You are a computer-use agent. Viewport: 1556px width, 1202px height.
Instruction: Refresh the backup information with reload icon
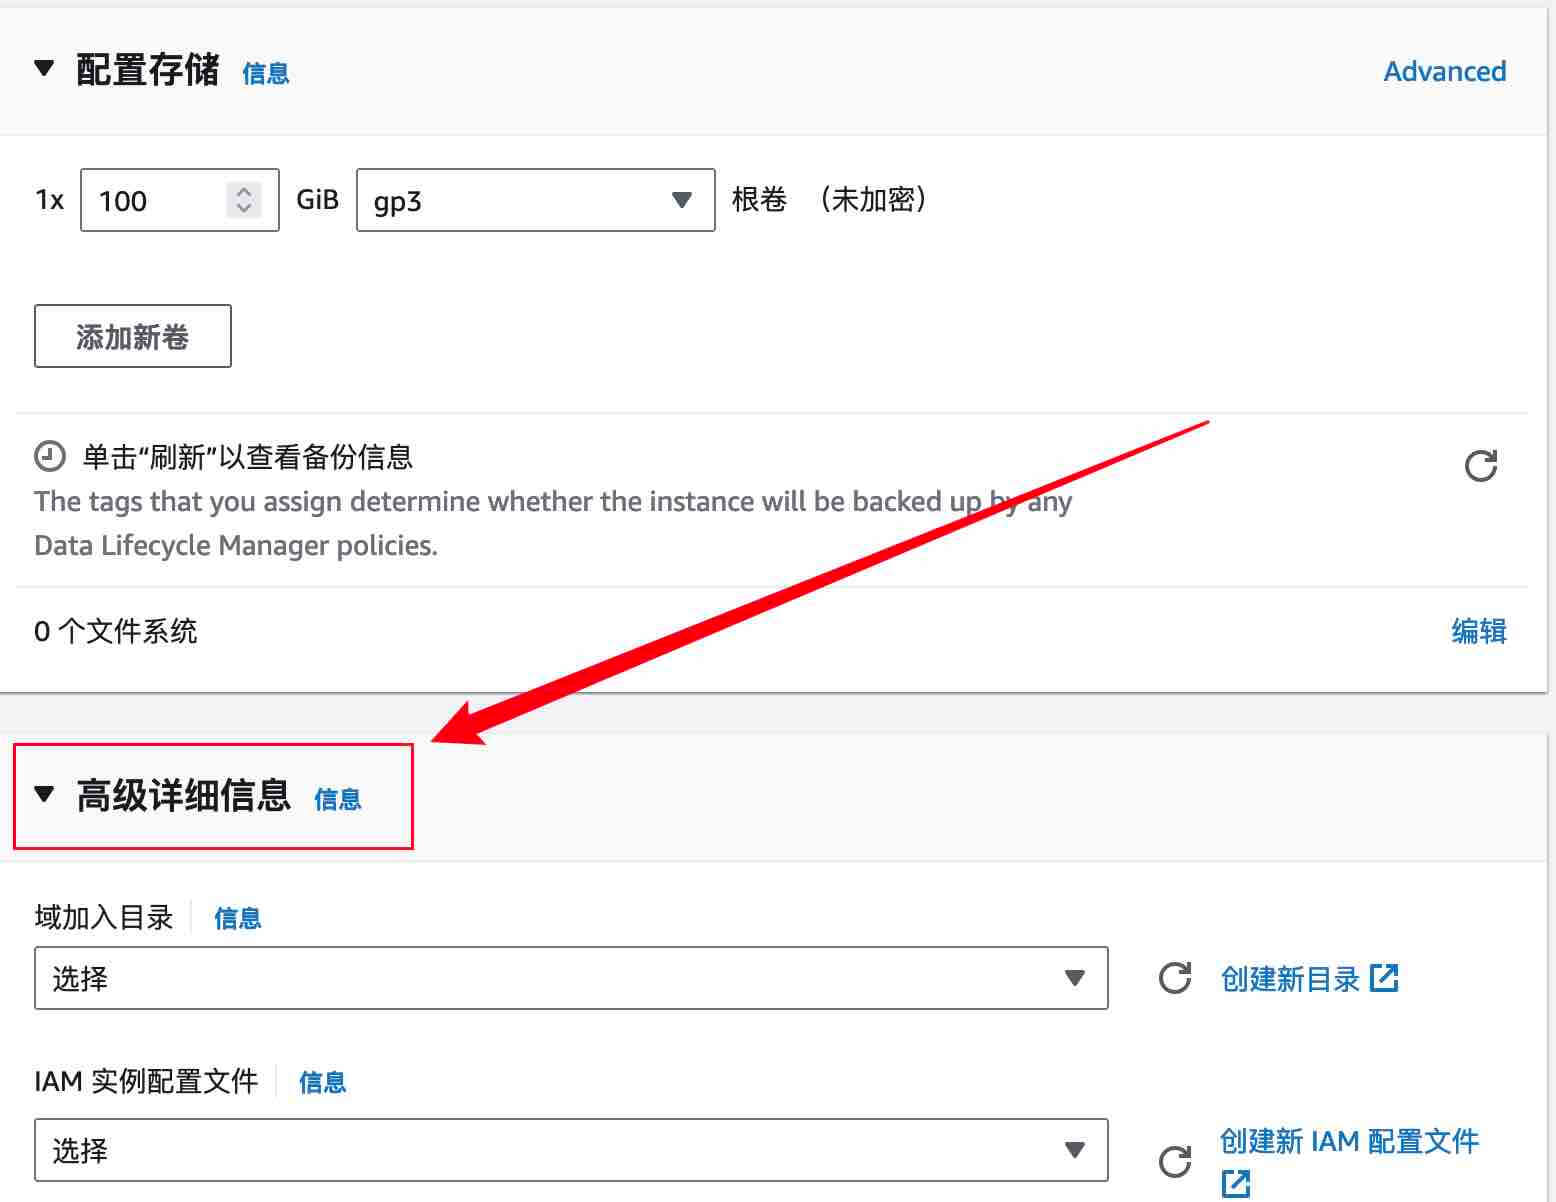click(1480, 465)
